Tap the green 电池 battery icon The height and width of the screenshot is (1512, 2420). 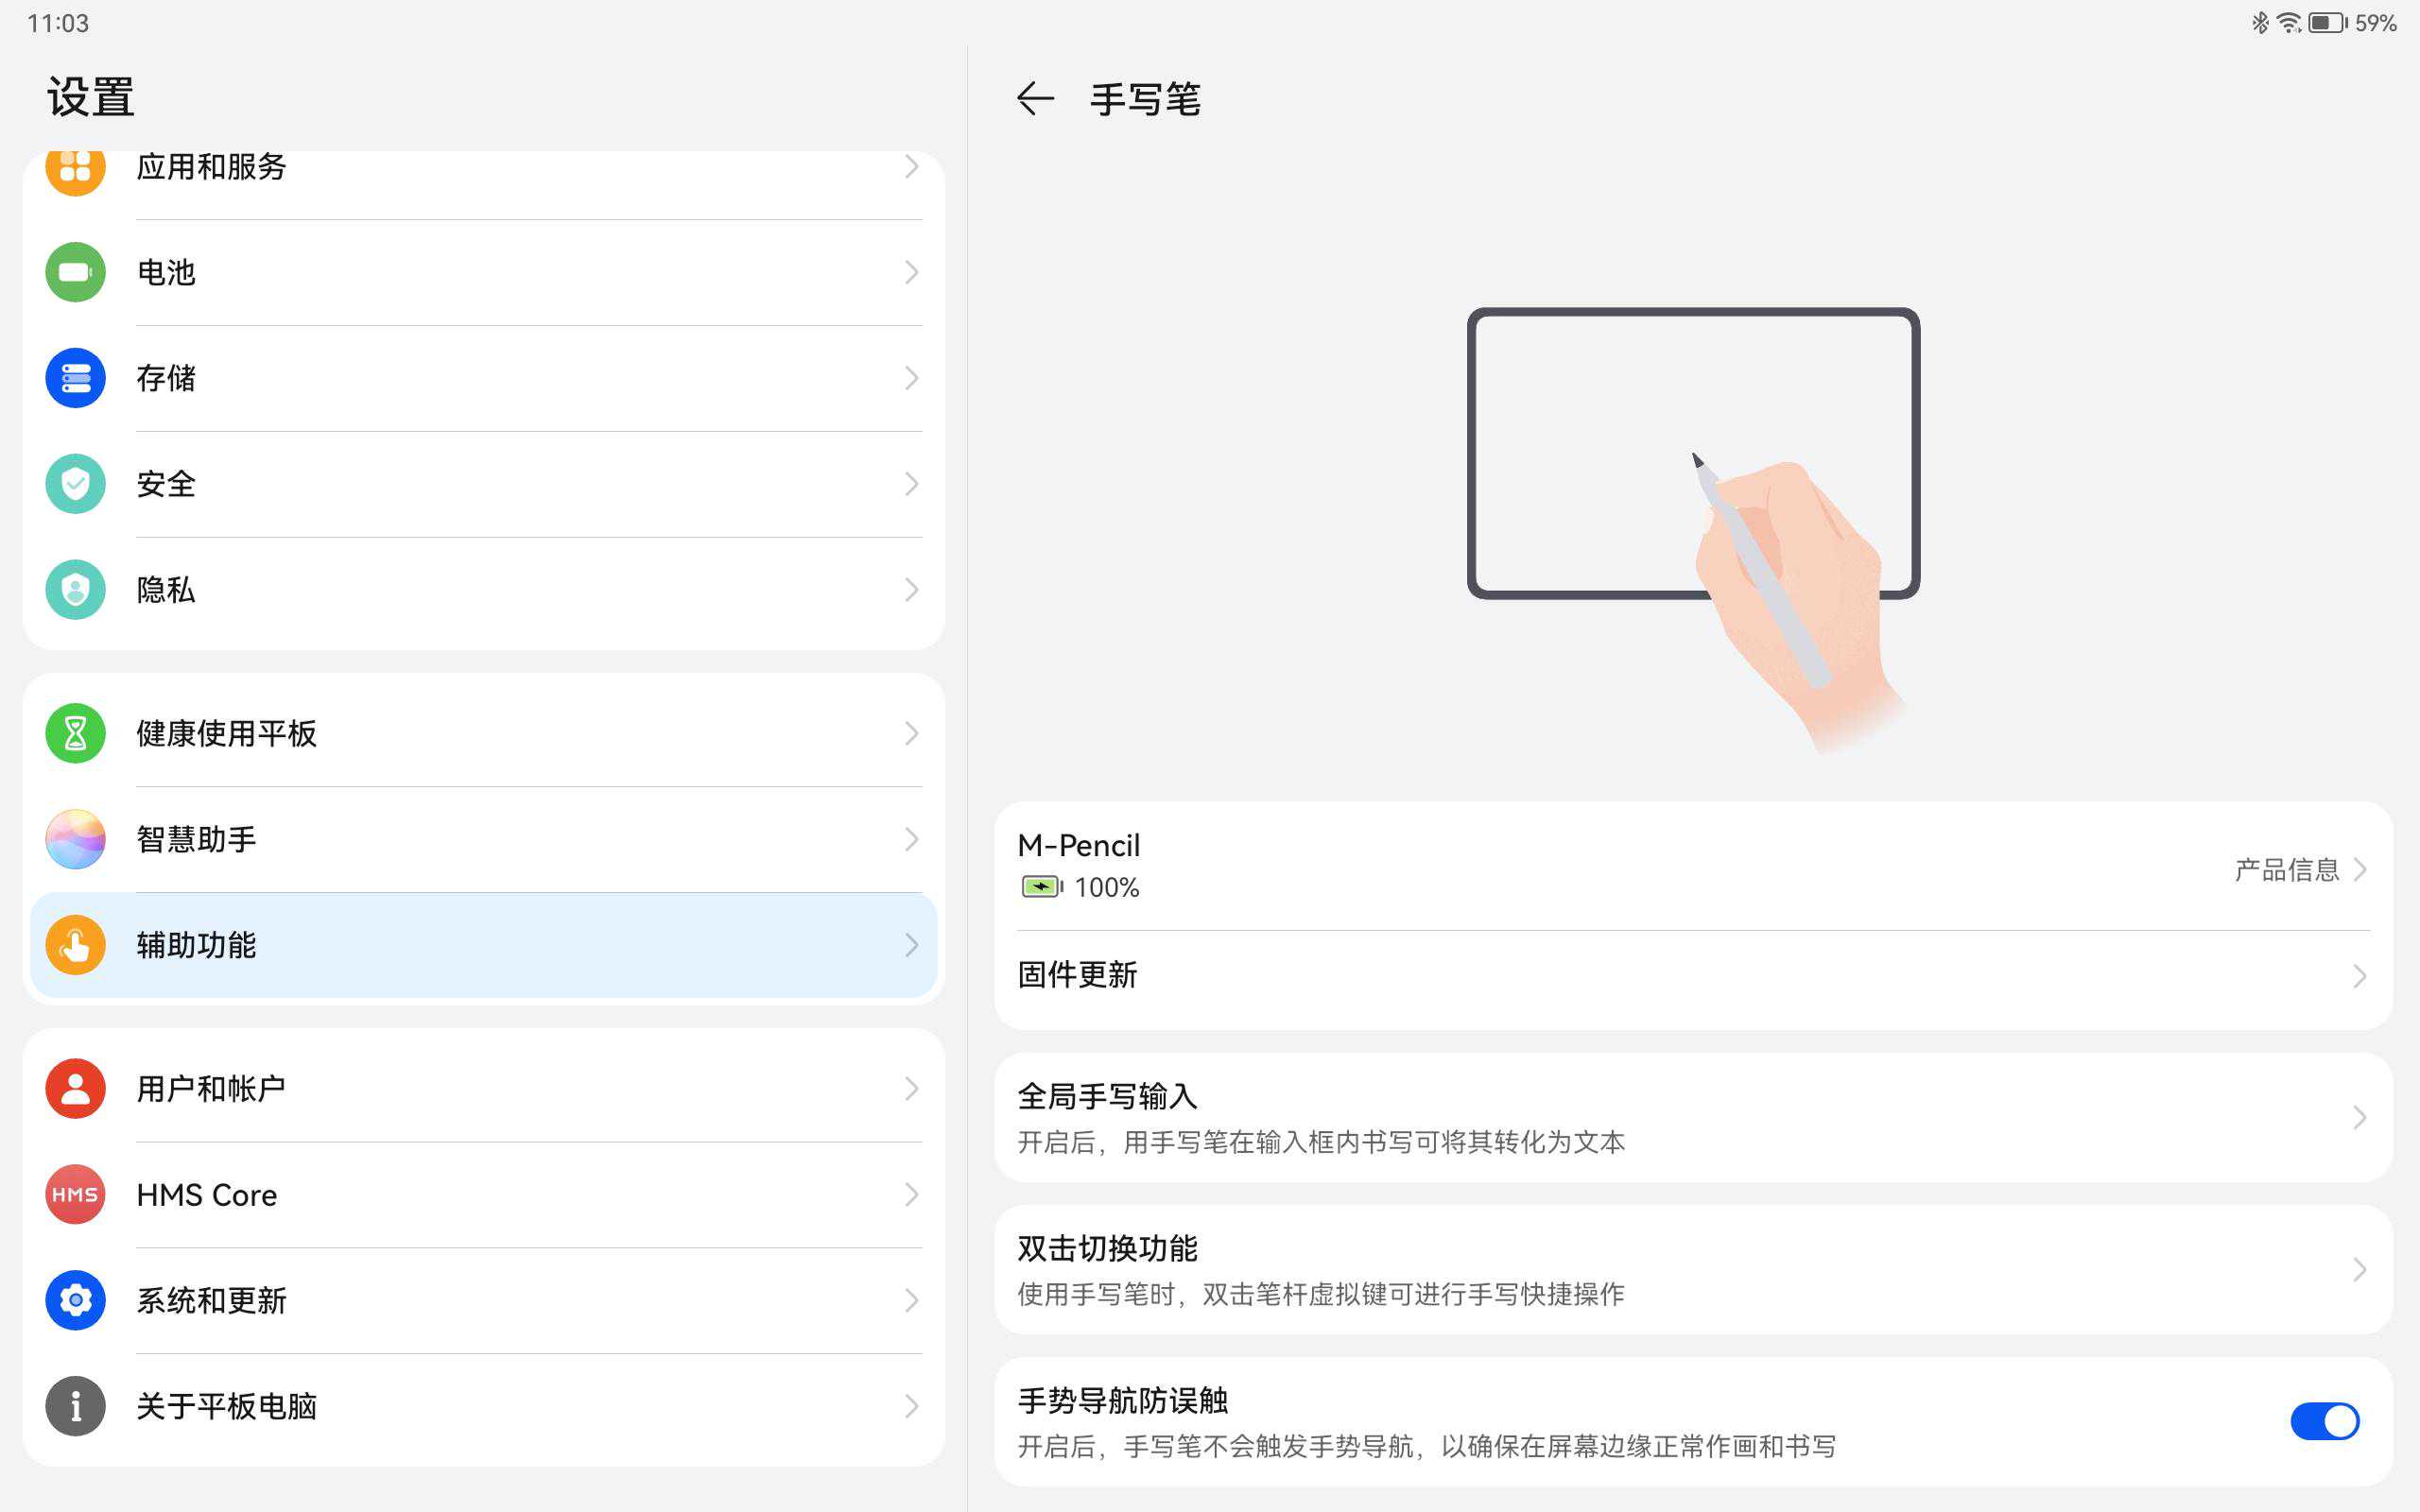pyautogui.click(x=75, y=272)
